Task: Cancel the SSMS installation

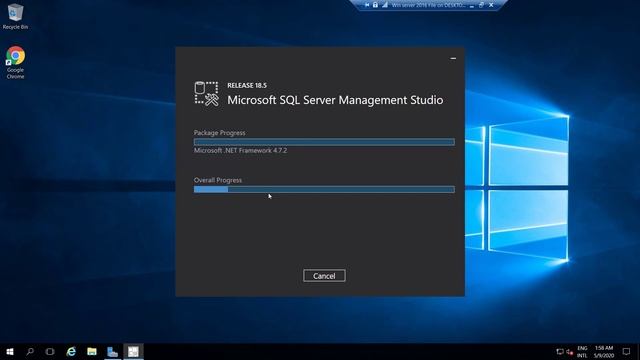Action: pos(324,276)
